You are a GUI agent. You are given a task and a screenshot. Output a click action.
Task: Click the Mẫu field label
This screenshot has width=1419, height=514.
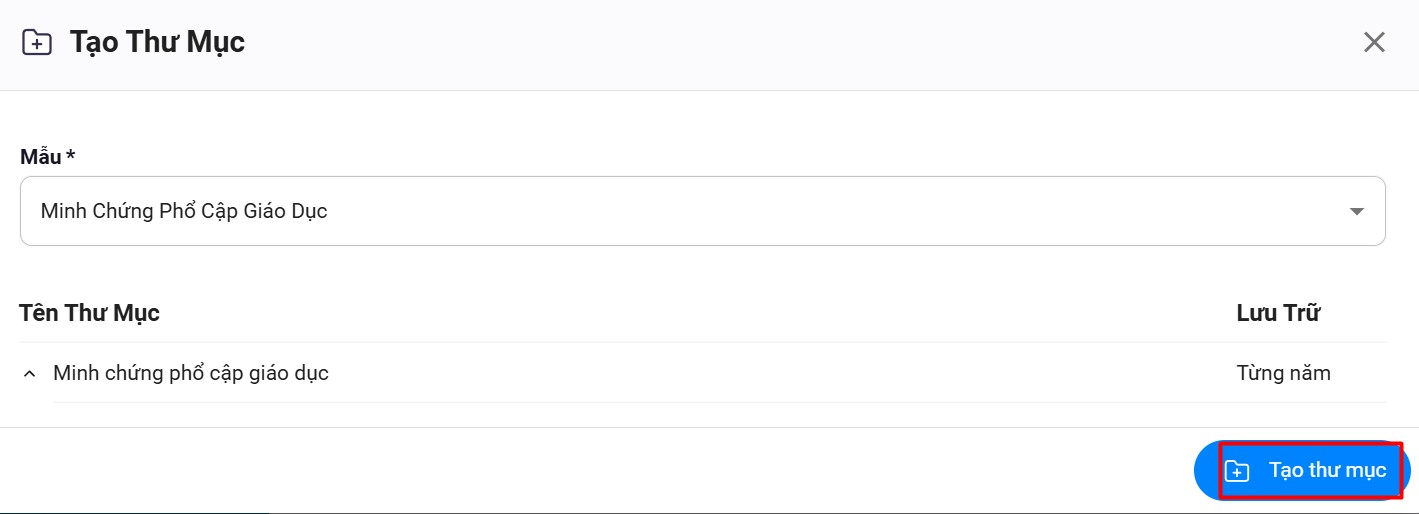tap(40, 157)
